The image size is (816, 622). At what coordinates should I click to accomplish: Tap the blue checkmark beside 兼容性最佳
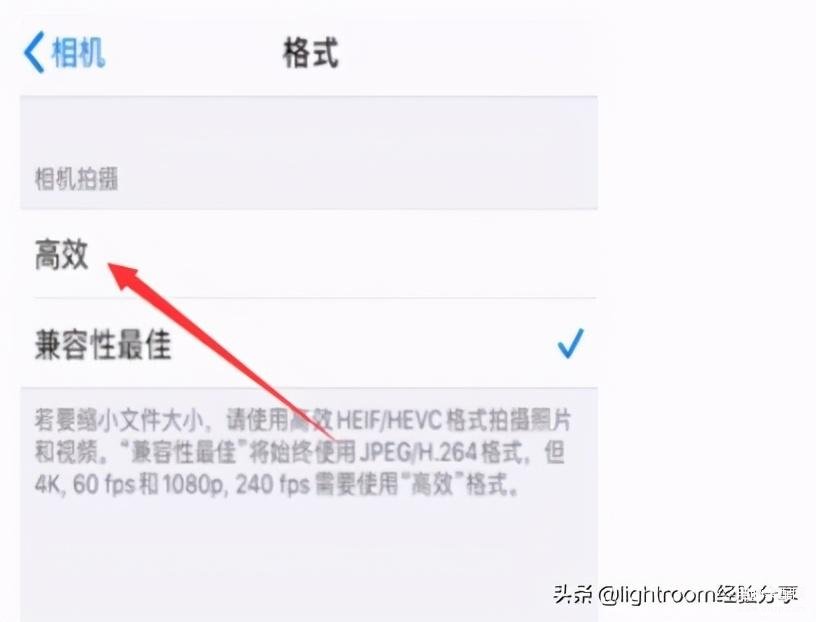coord(570,343)
